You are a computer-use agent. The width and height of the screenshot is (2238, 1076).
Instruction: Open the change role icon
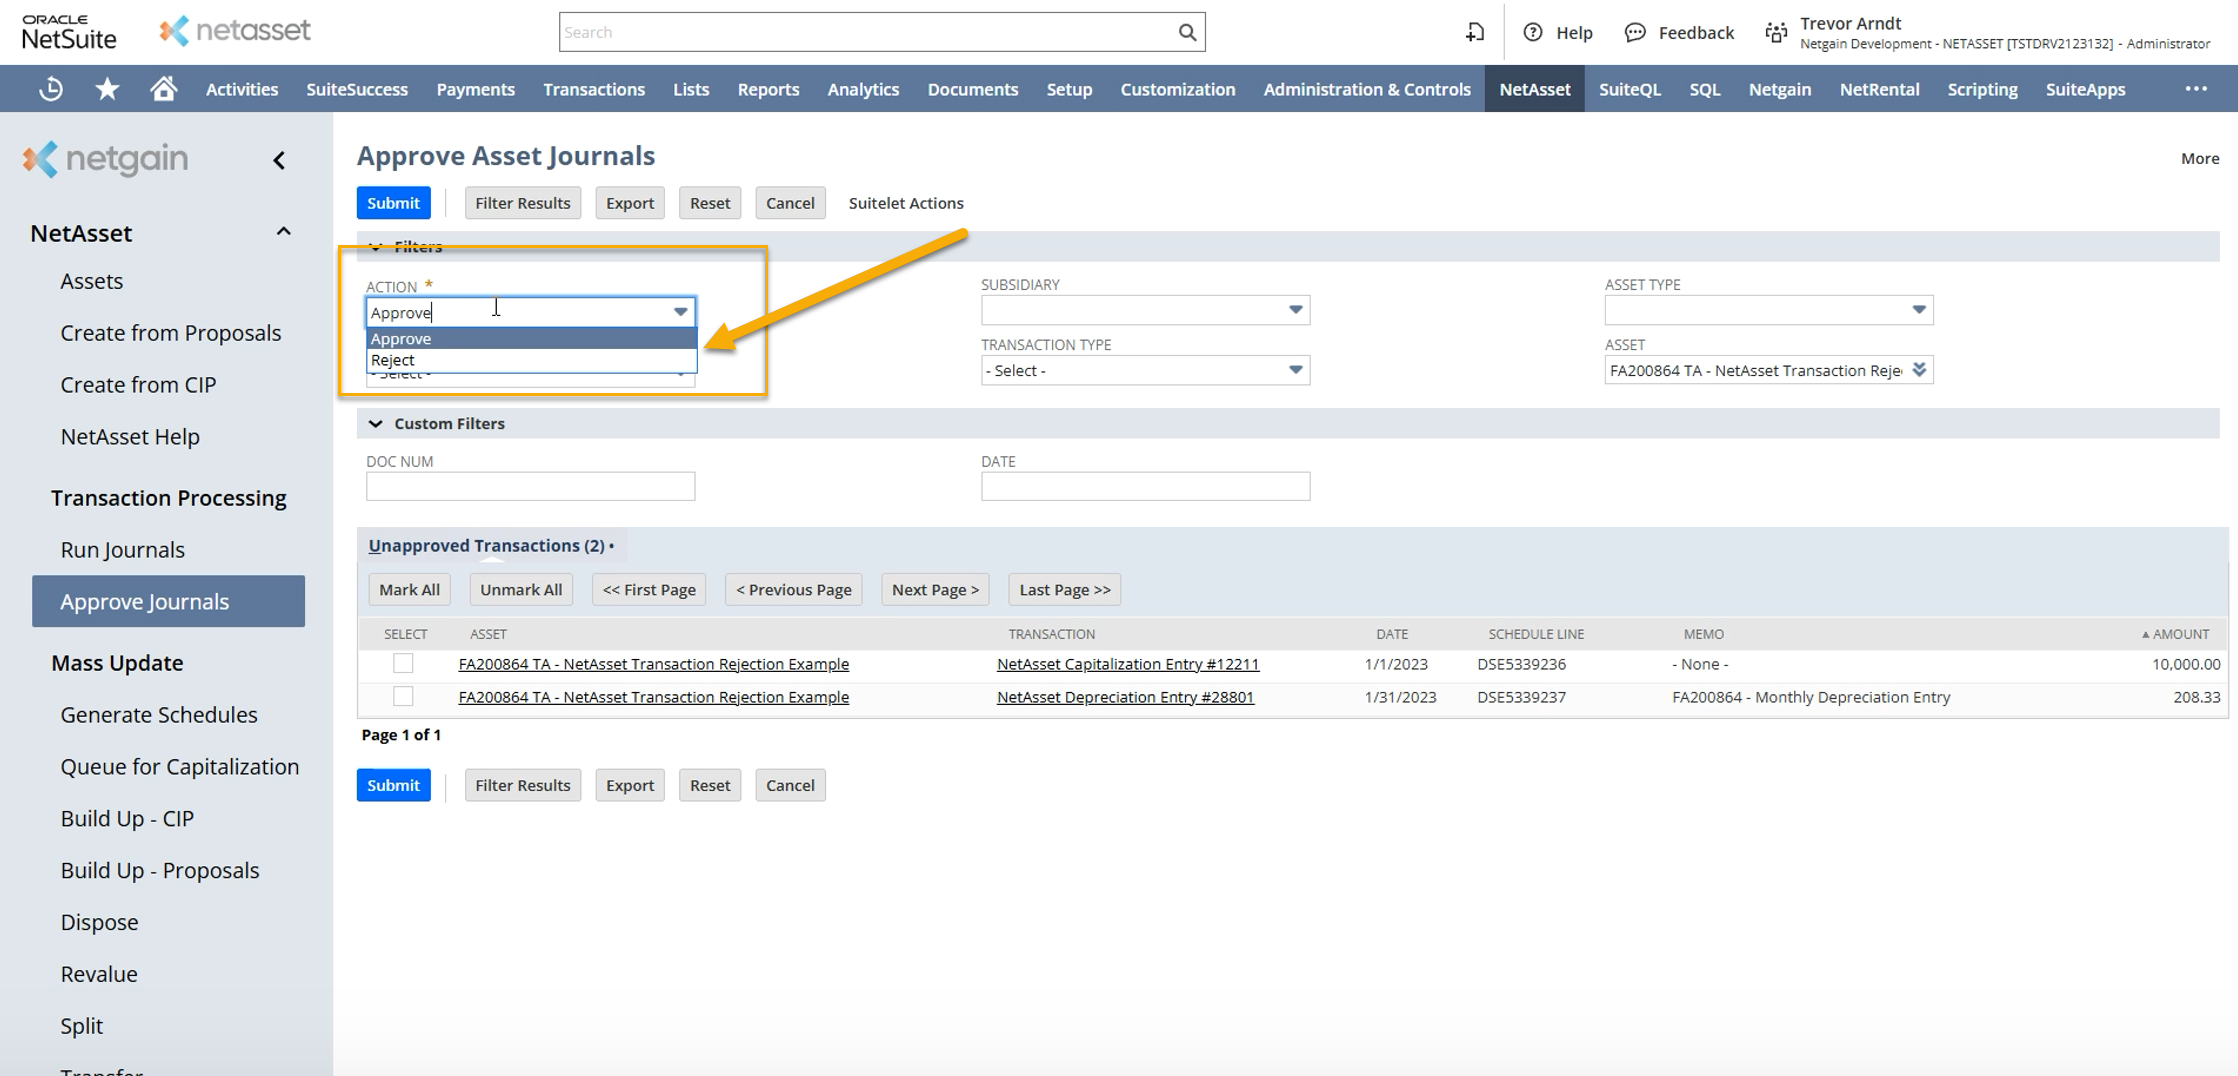tap(1775, 32)
